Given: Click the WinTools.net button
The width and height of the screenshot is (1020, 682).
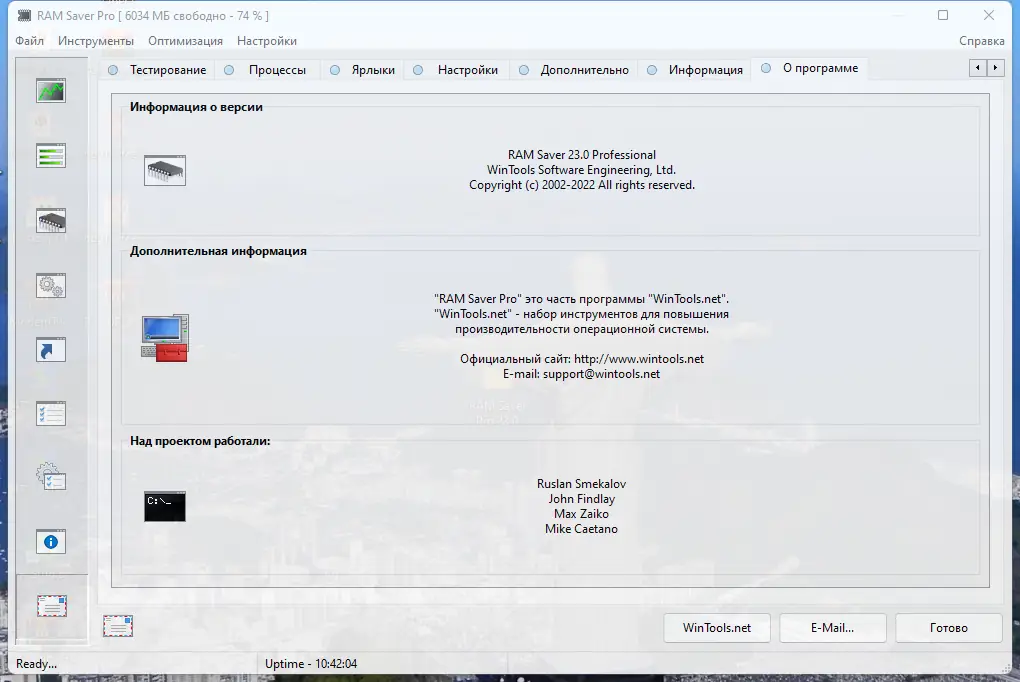Looking at the screenshot, I should (717, 628).
